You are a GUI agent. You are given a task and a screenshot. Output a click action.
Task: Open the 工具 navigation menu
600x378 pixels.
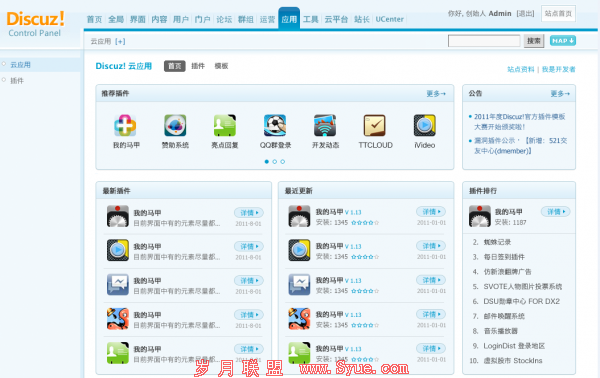pyautogui.click(x=311, y=19)
